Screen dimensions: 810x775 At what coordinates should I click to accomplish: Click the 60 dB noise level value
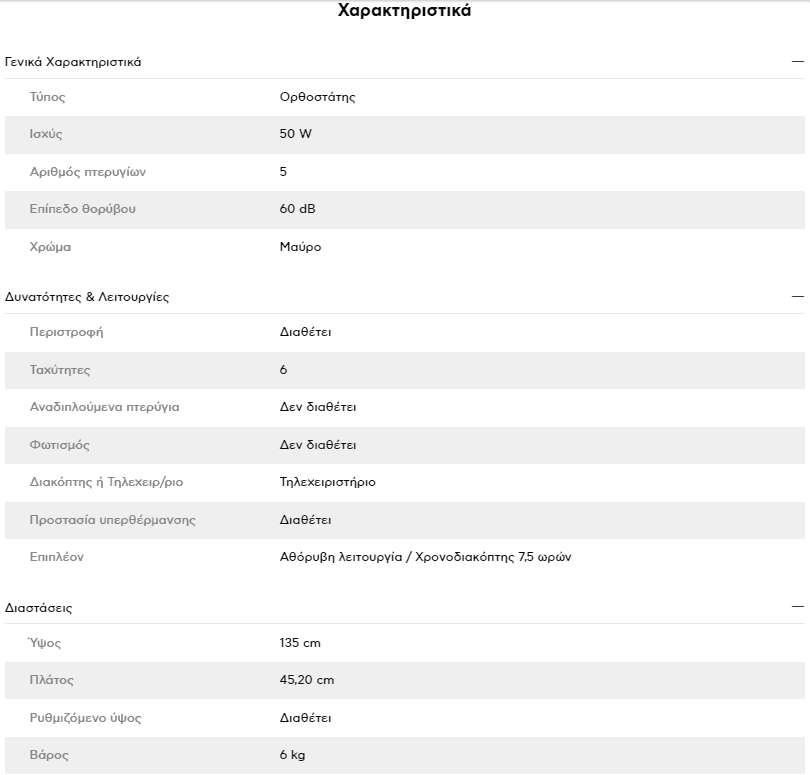pos(298,209)
